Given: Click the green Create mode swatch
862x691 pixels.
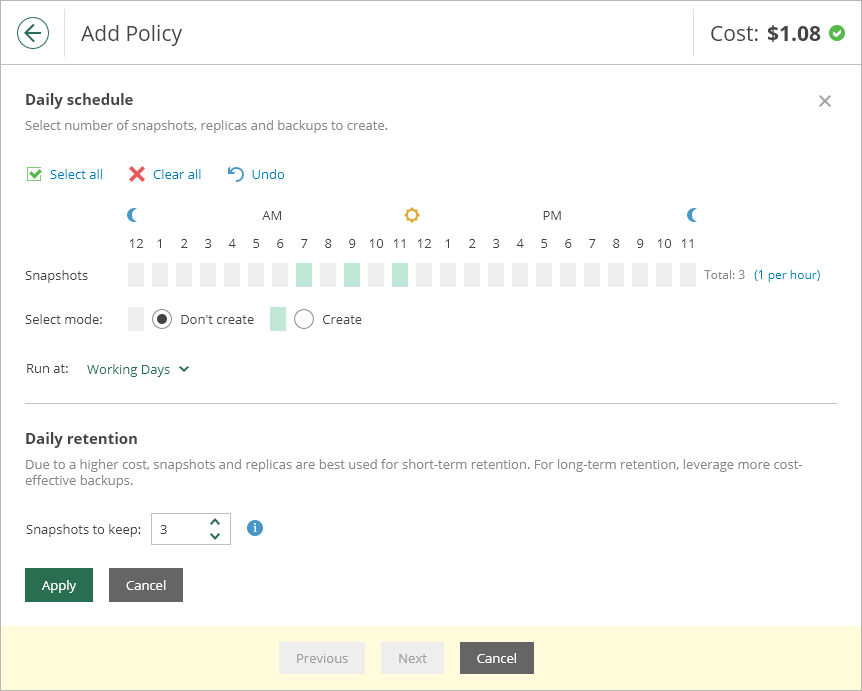Looking at the screenshot, I should (x=278, y=319).
